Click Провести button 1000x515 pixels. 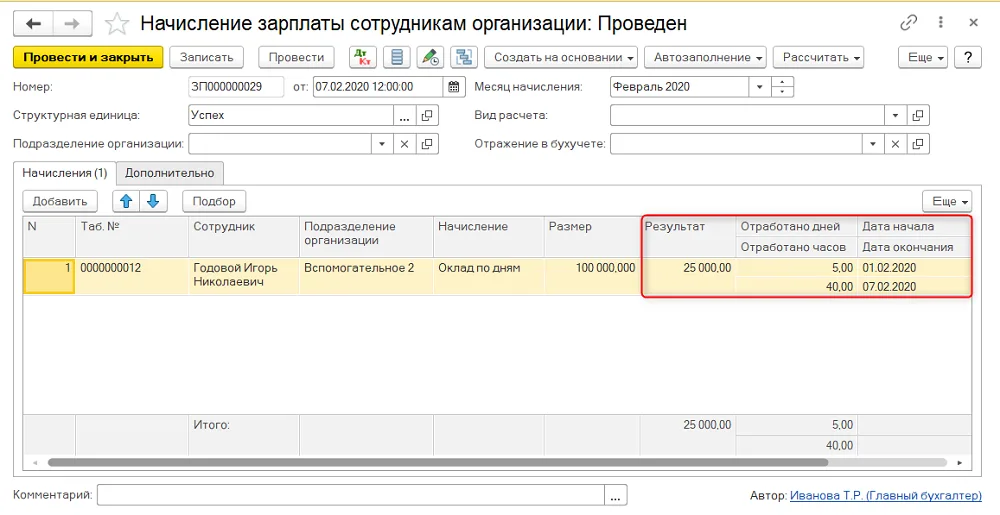[297, 57]
